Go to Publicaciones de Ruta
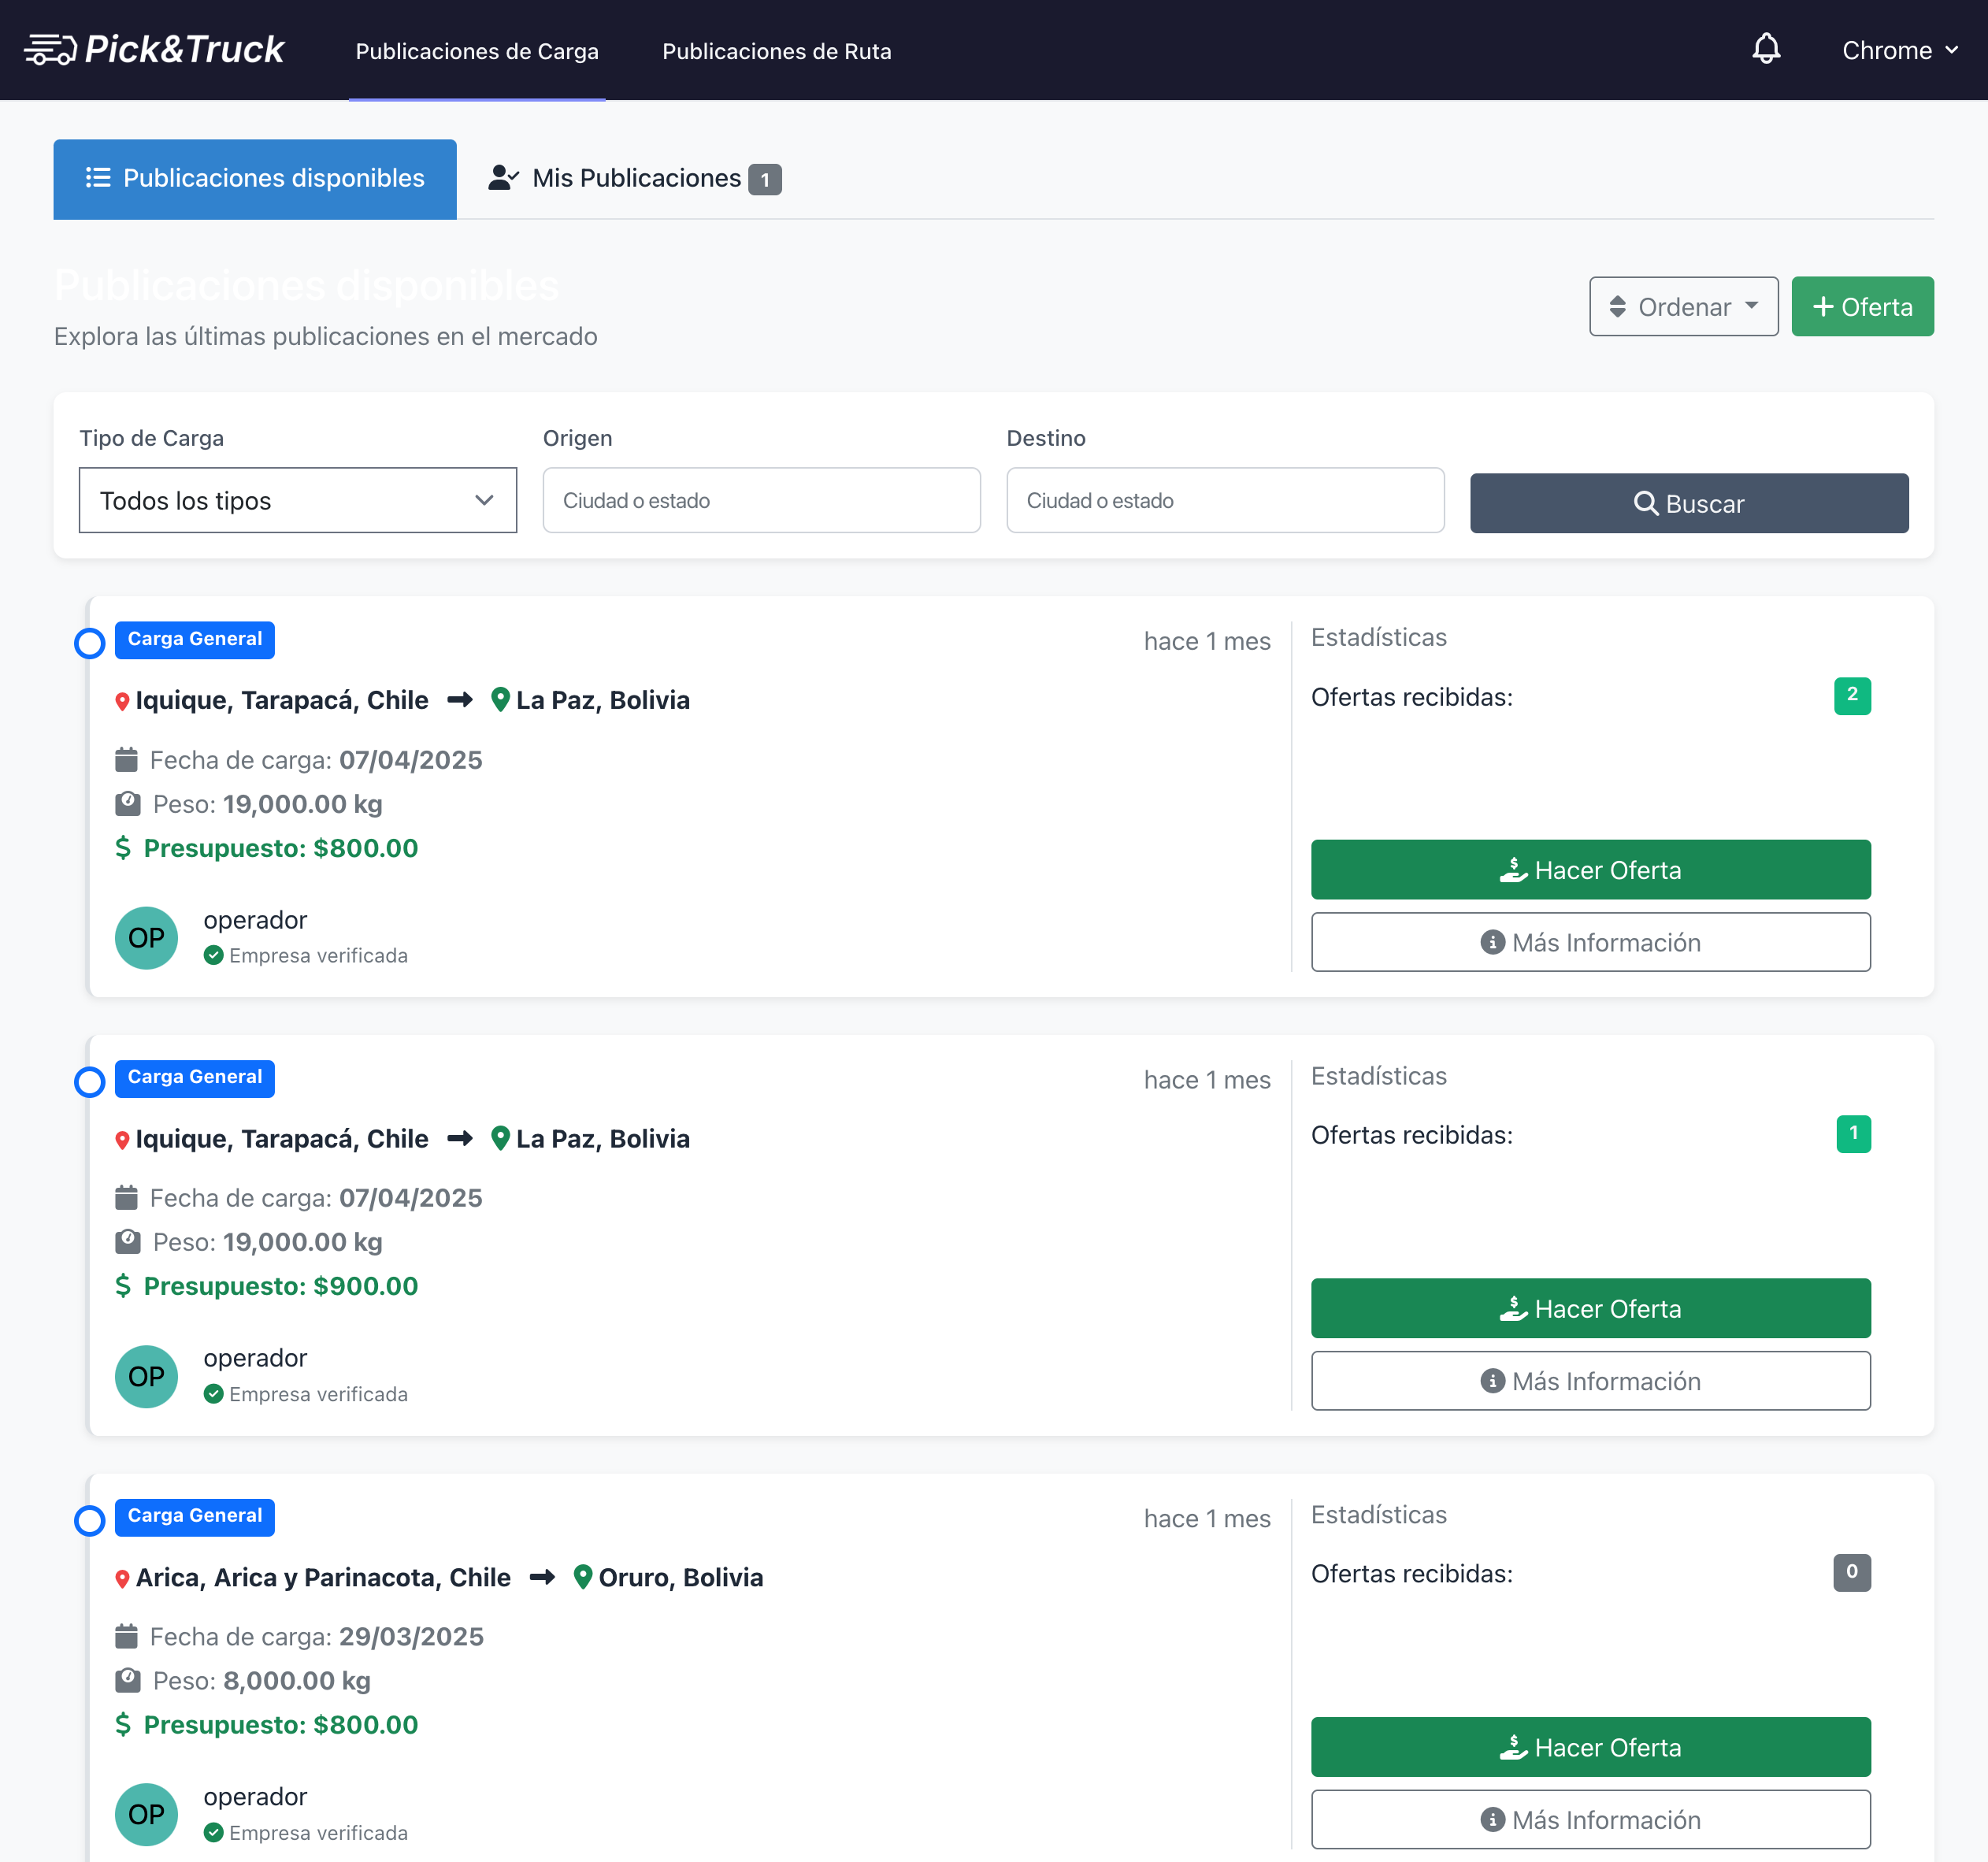Image resolution: width=1988 pixels, height=1862 pixels. (776, 51)
